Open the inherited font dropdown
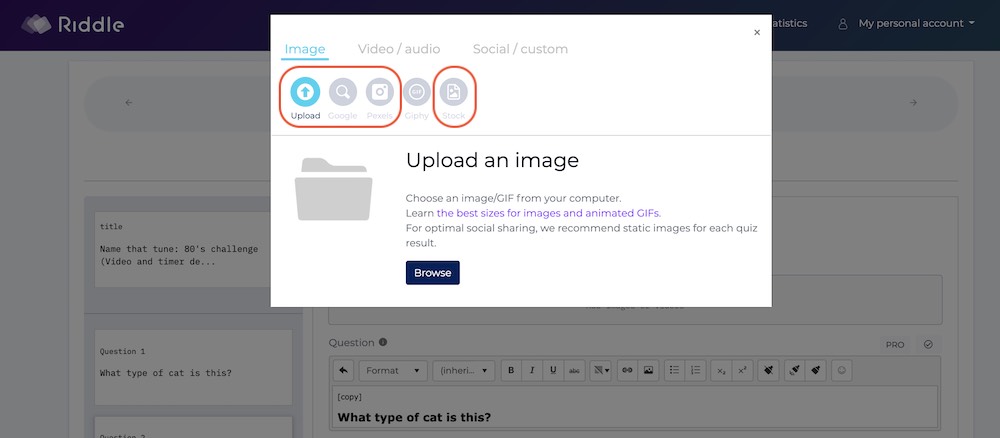The height and width of the screenshot is (438, 1000). click(463, 370)
